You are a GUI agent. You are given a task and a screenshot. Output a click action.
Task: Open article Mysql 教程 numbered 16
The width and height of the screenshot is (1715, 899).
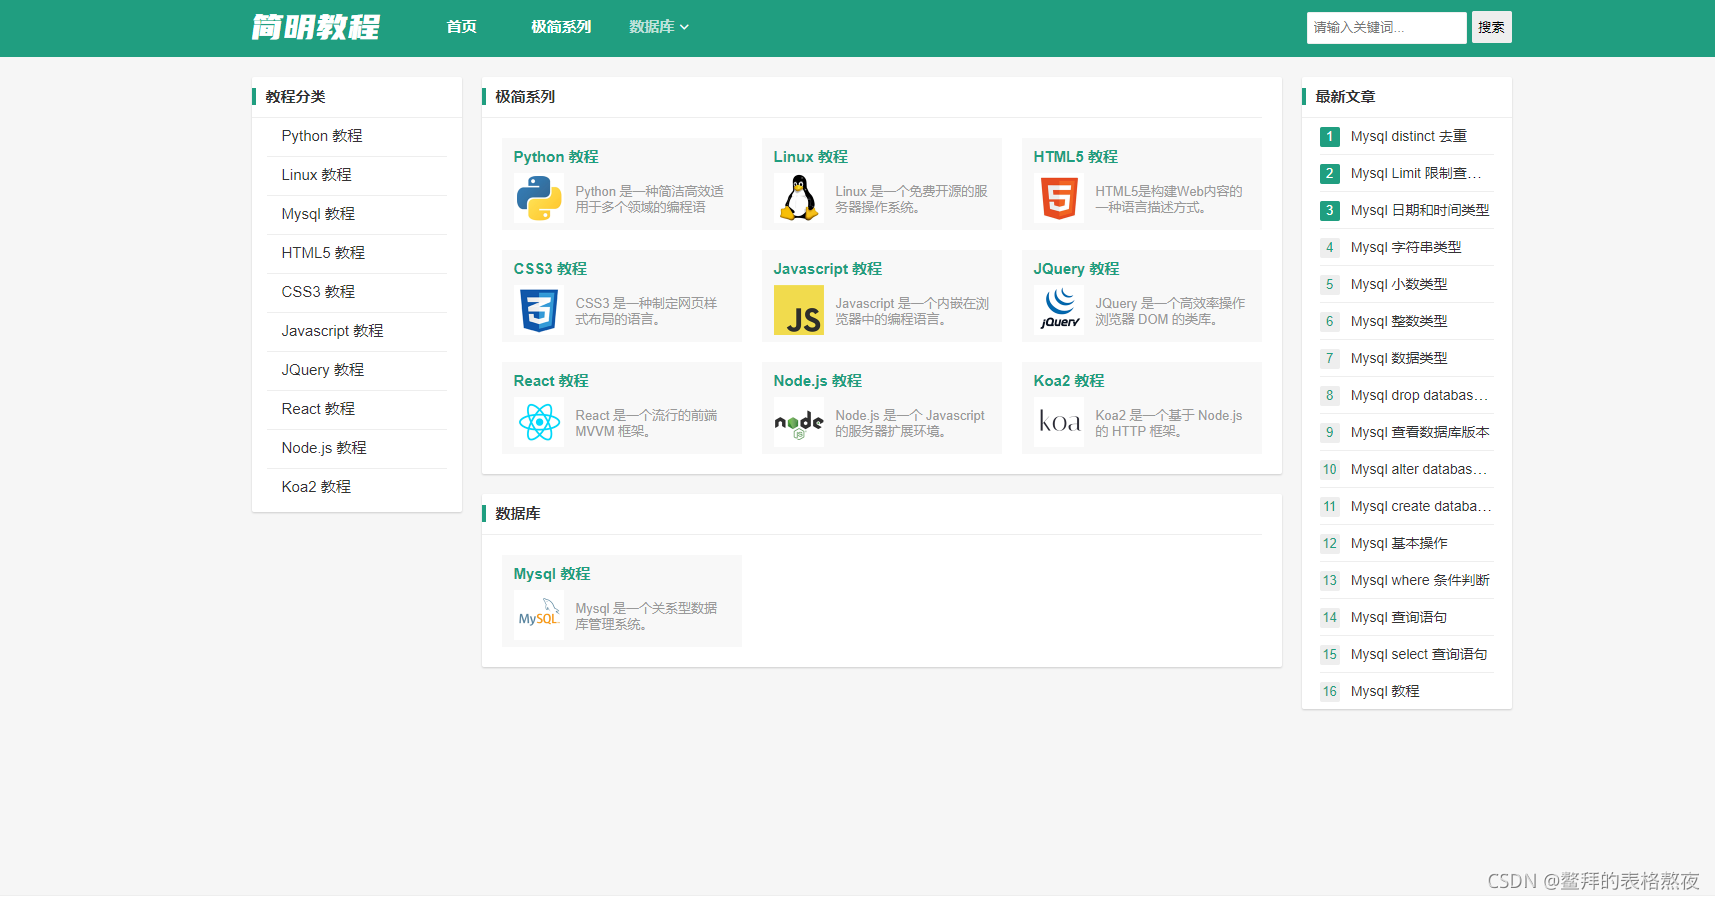(x=1385, y=691)
